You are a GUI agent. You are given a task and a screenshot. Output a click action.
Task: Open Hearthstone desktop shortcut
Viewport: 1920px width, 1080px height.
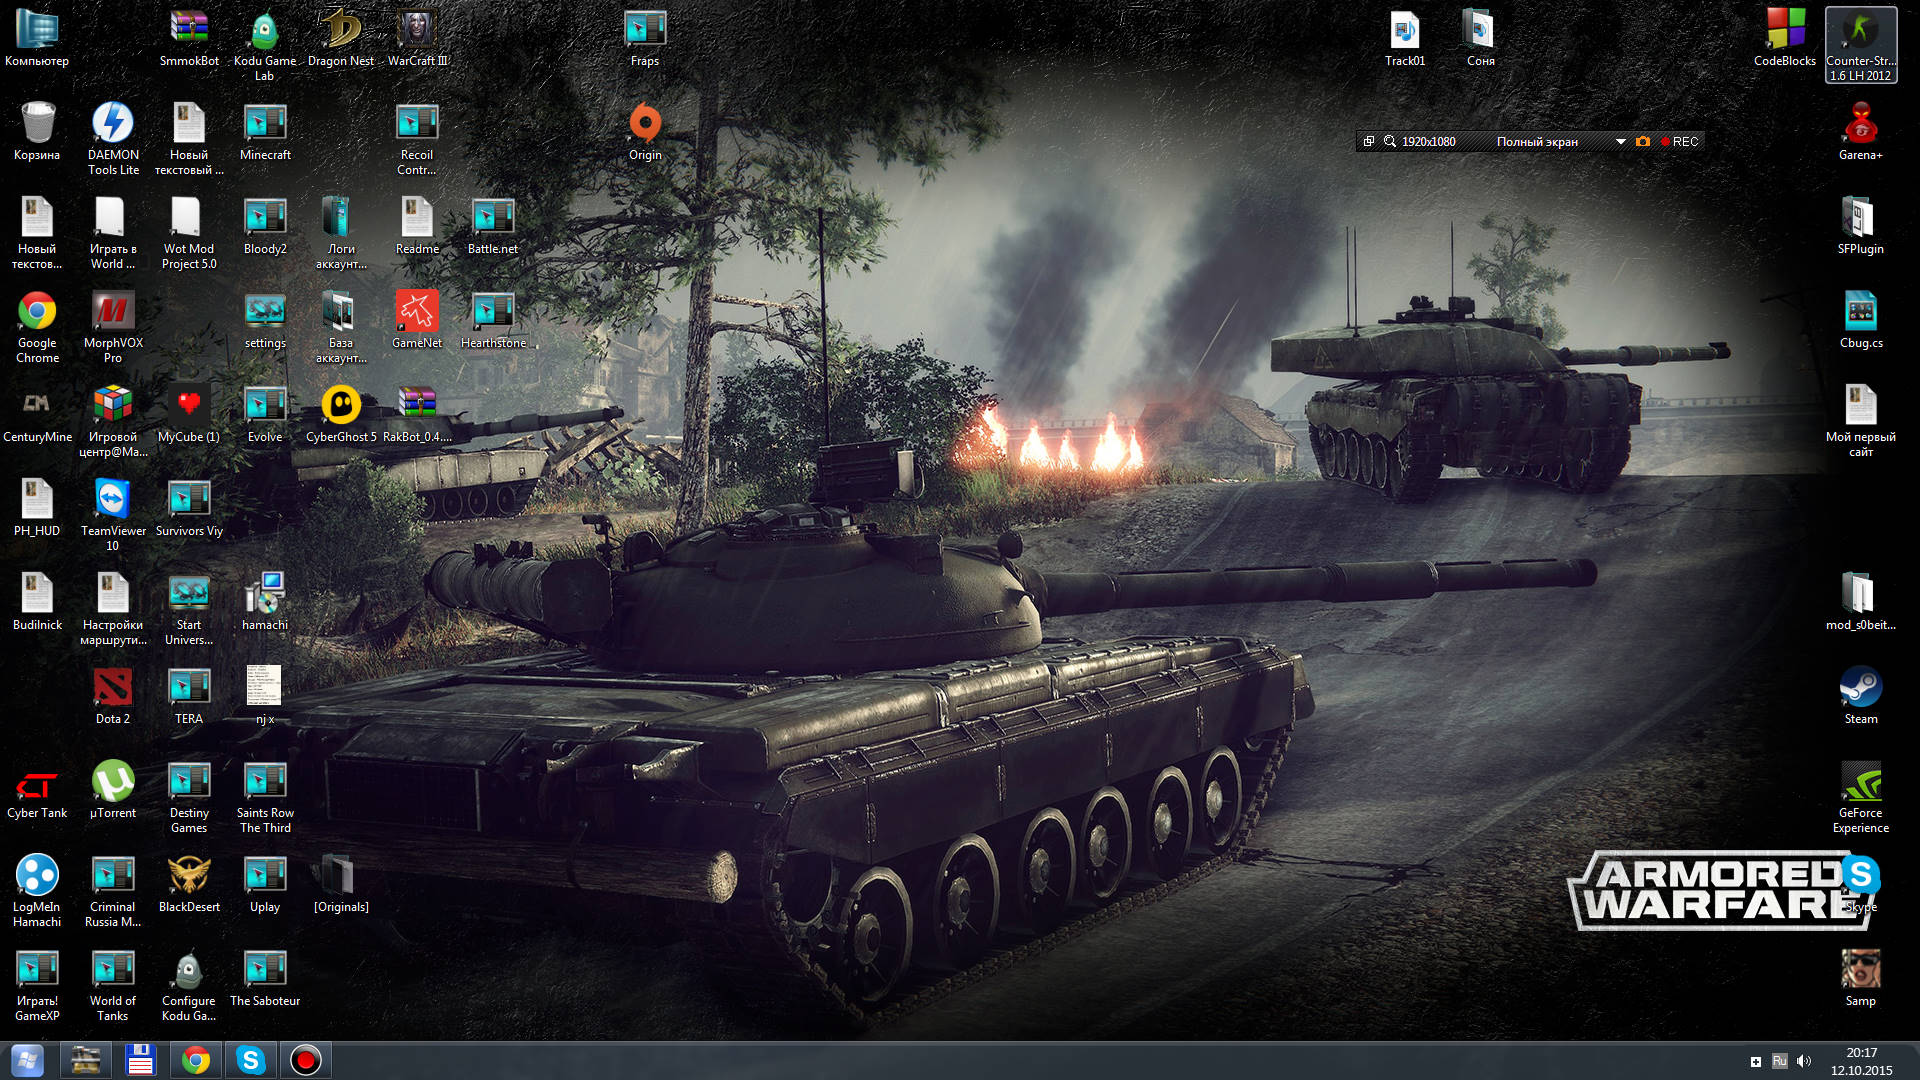click(493, 320)
